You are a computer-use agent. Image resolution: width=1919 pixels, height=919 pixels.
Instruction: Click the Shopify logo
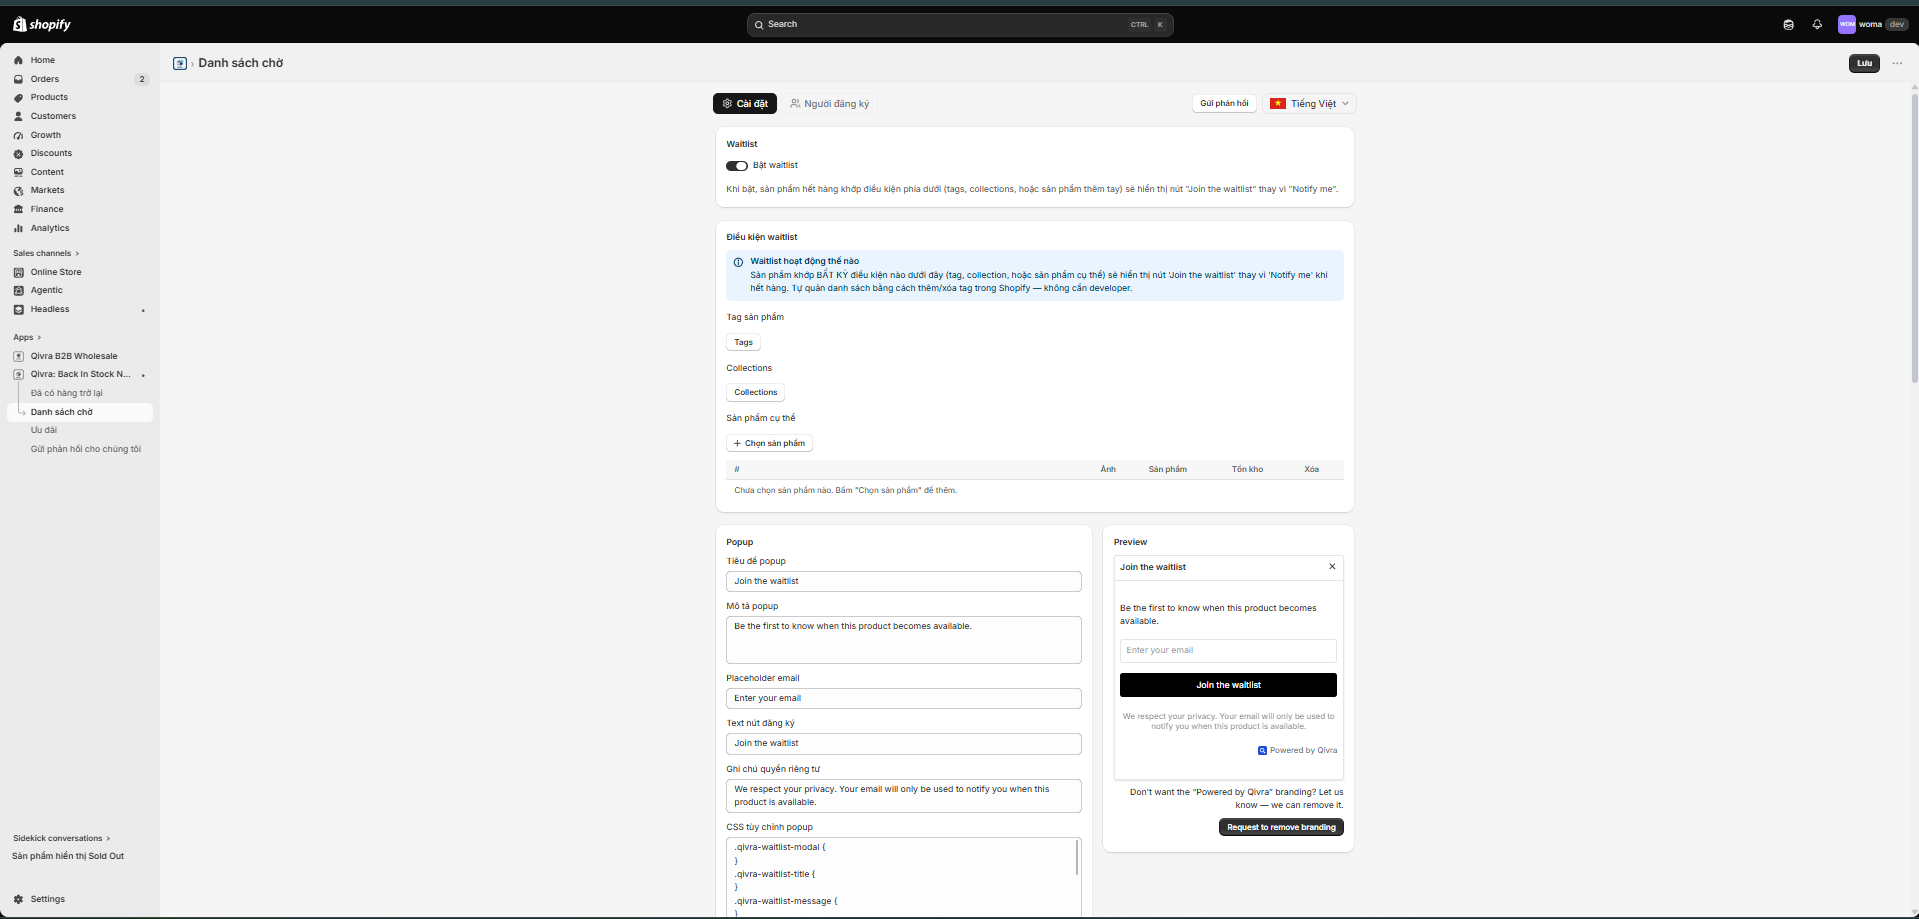(x=42, y=24)
